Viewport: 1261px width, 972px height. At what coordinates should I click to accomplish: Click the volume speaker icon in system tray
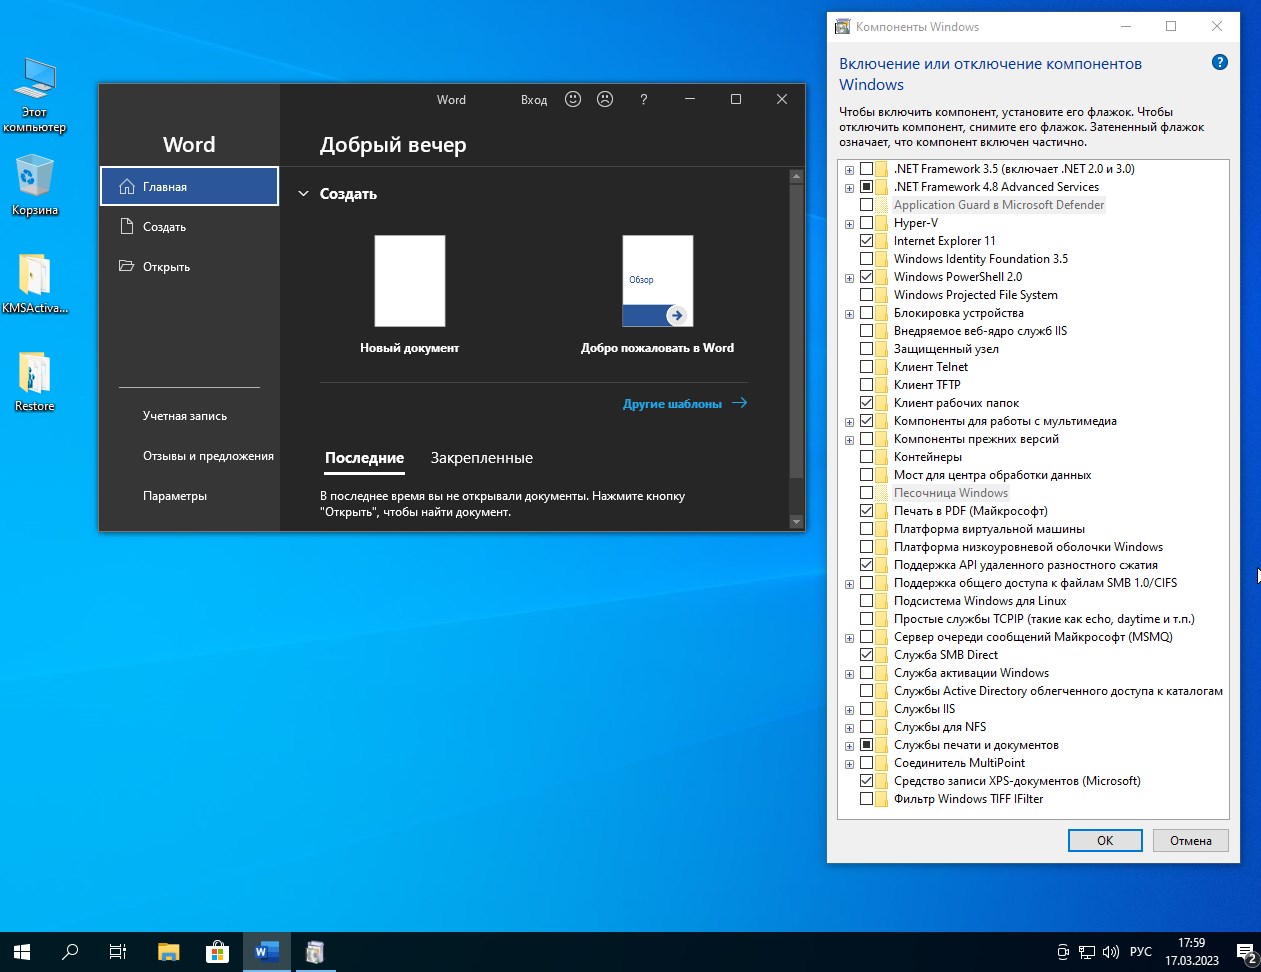click(x=1112, y=951)
